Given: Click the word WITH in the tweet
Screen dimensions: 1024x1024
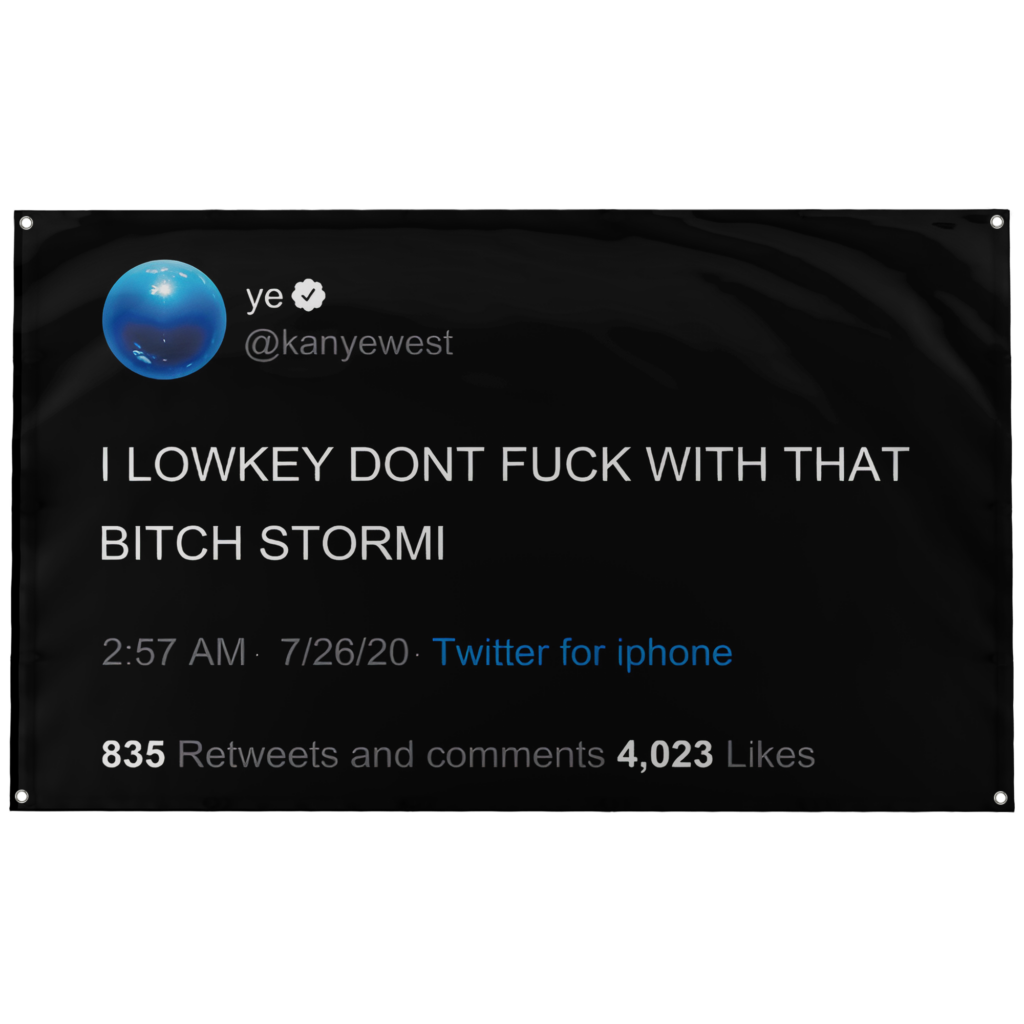Looking at the screenshot, I should 707,464.
